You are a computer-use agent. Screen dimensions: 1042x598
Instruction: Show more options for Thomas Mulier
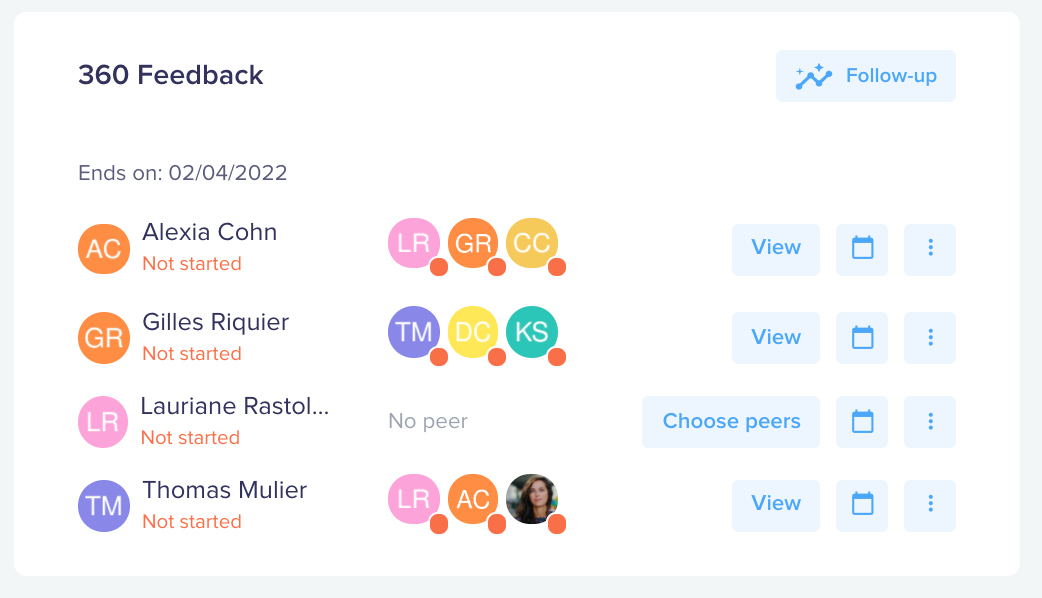coord(930,506)
